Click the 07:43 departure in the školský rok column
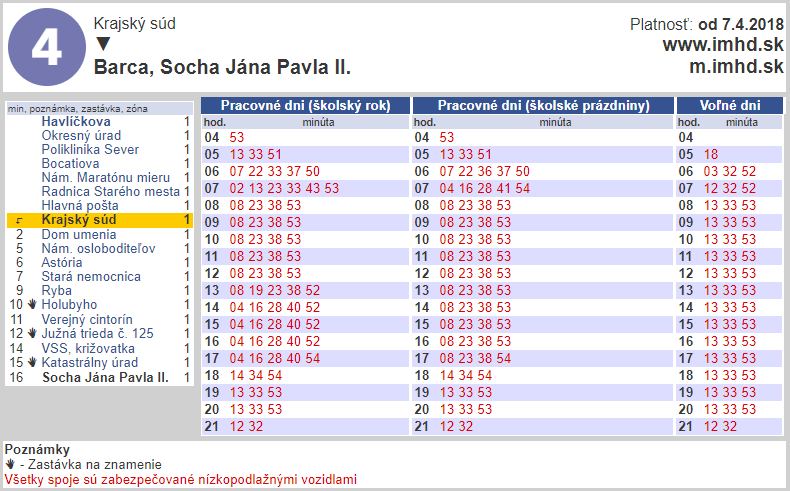 tap(313, 188)
